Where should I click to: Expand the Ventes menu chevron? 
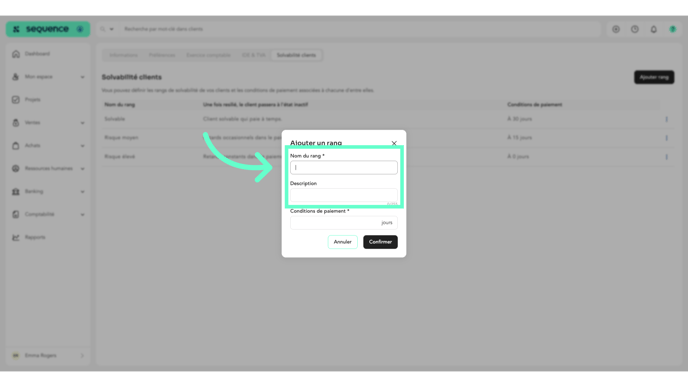[82, 123]
